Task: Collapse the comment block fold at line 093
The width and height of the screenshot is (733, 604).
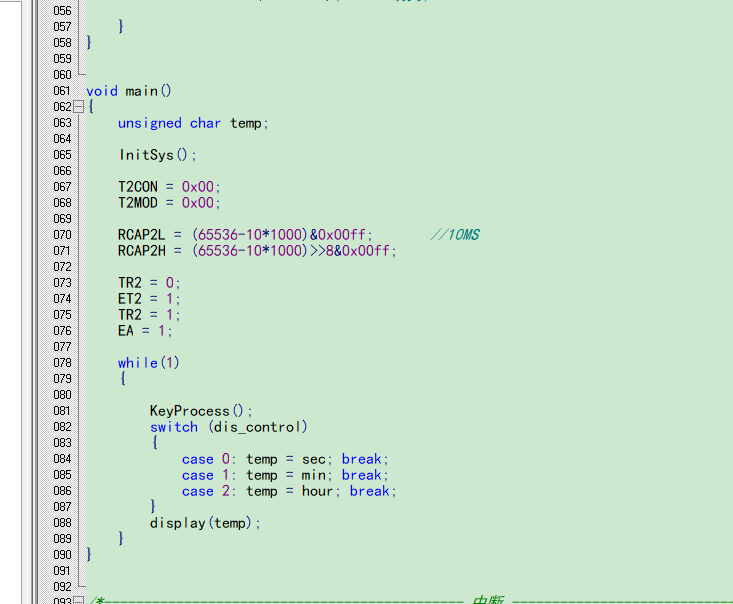Action: (79, 600)
